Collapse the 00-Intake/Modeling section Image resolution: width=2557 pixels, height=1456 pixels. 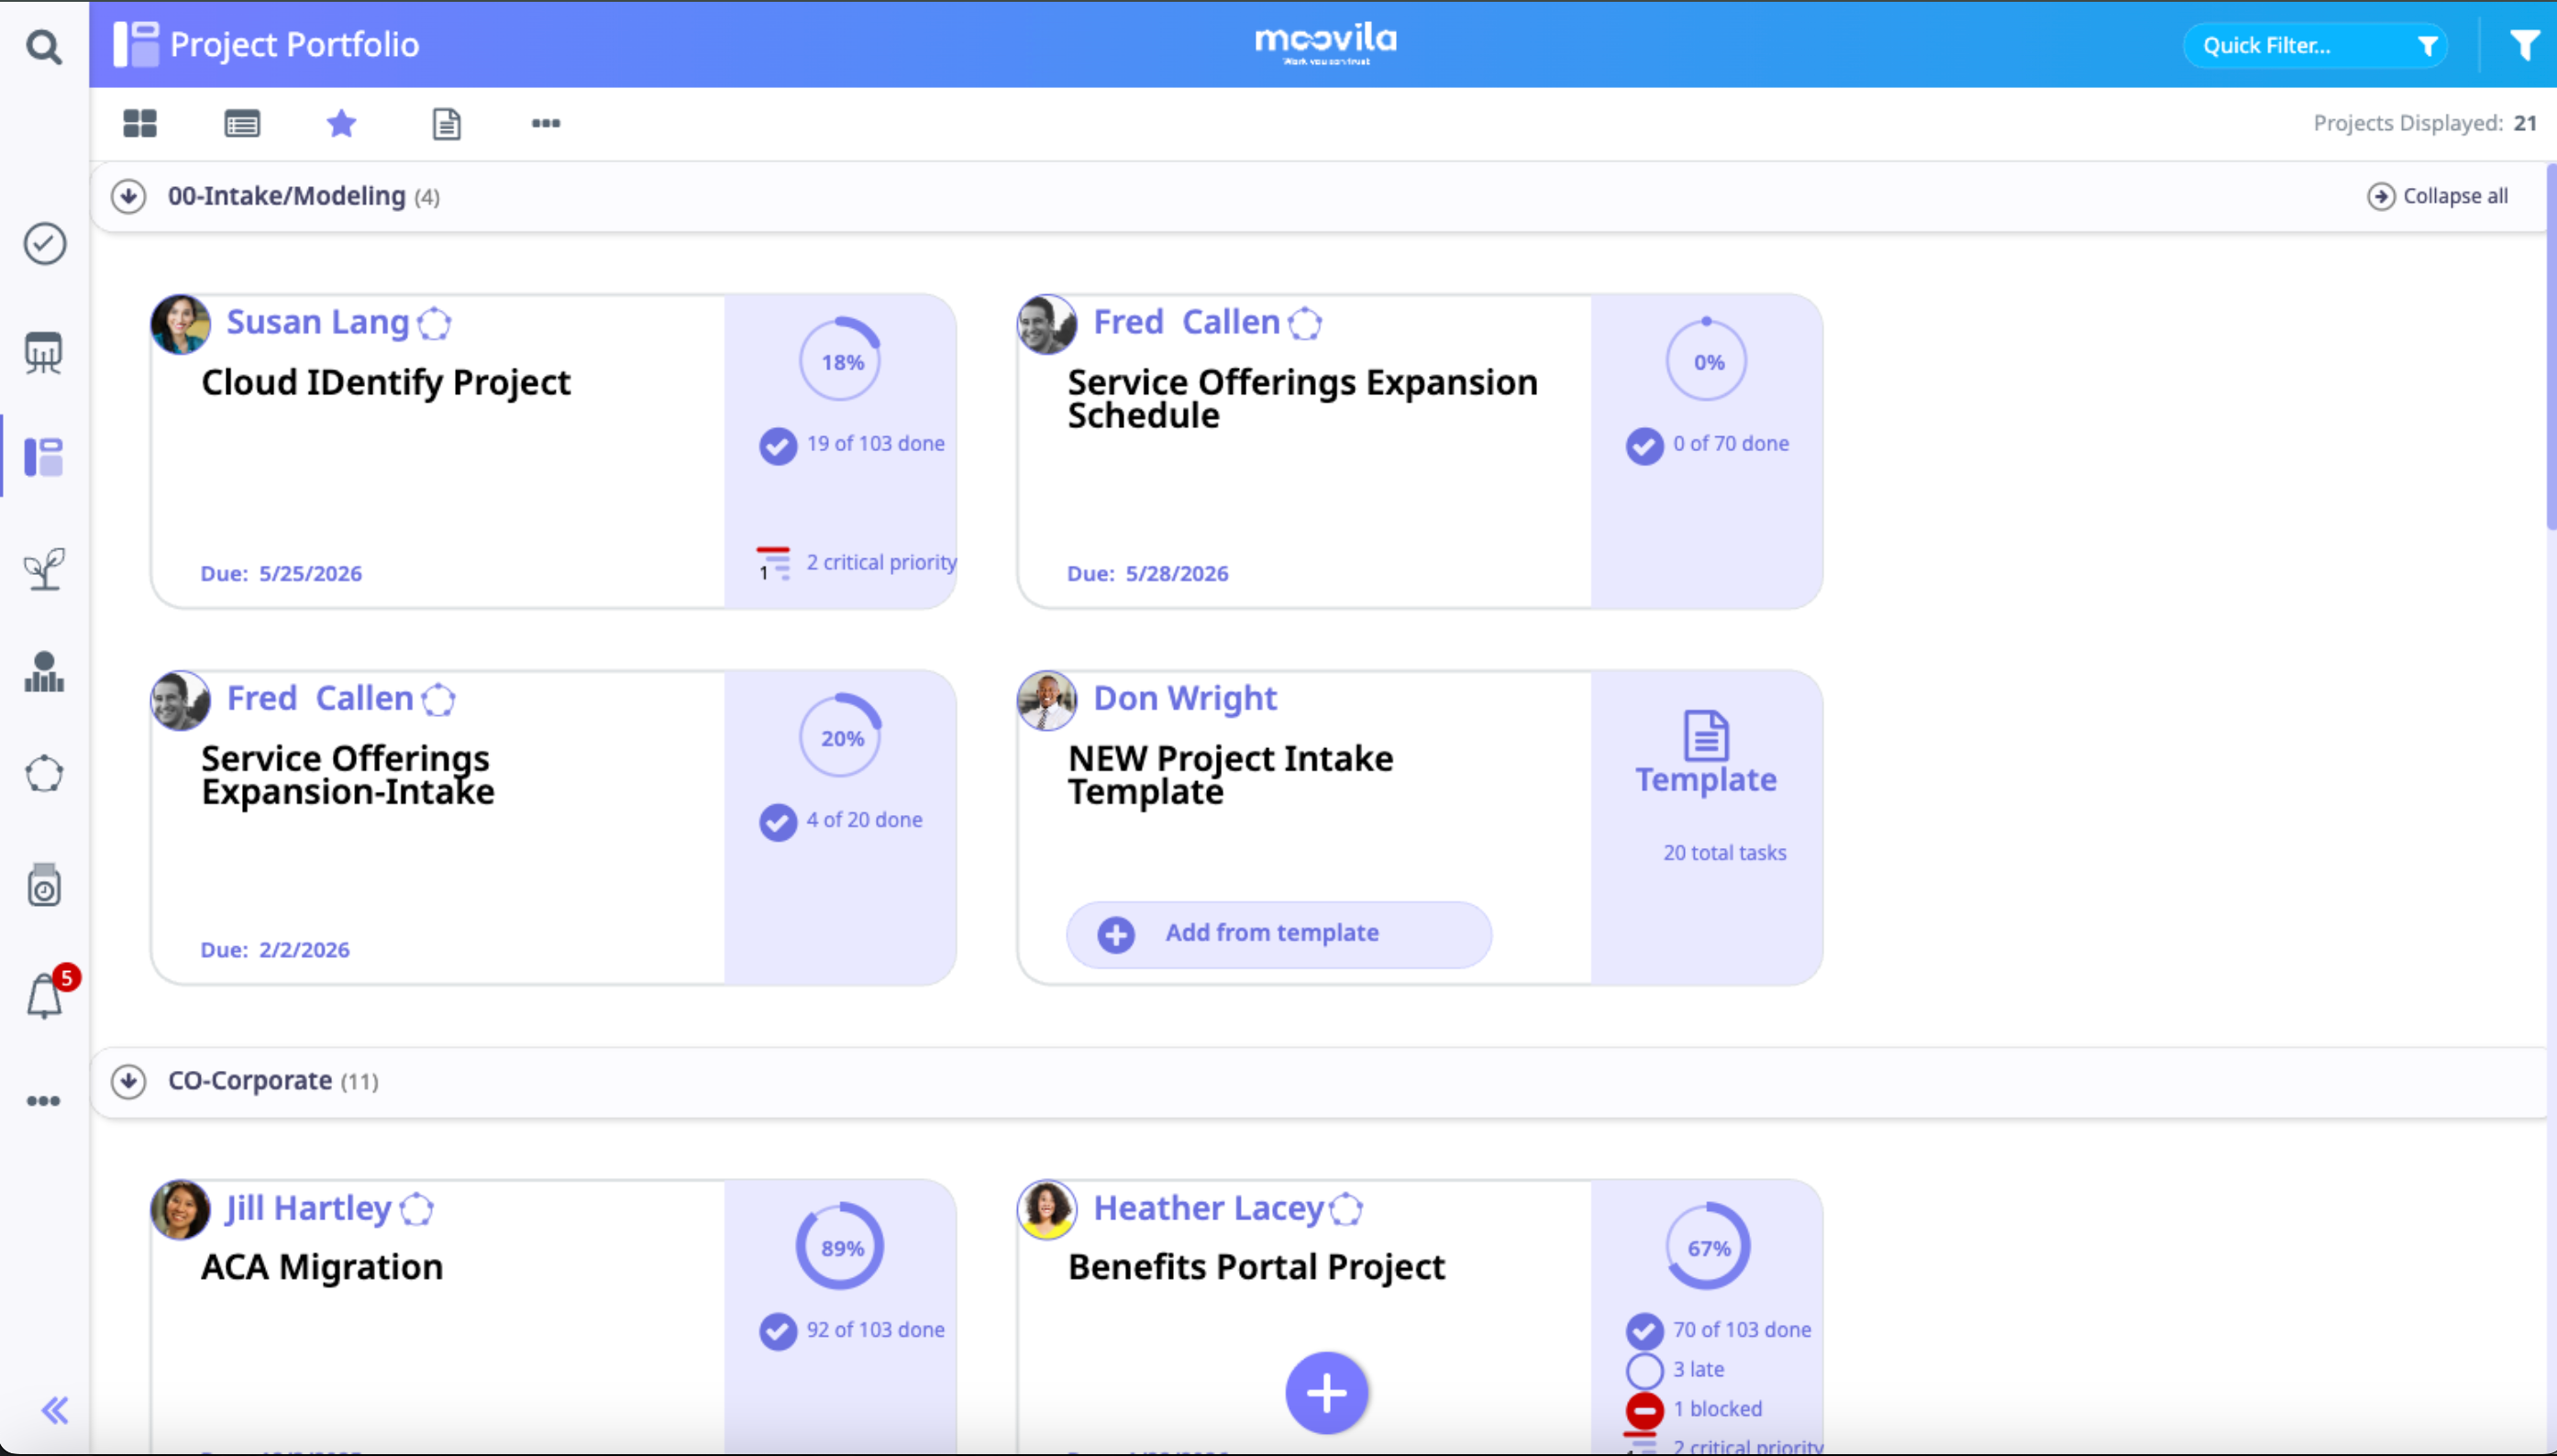tap(128, 196)
